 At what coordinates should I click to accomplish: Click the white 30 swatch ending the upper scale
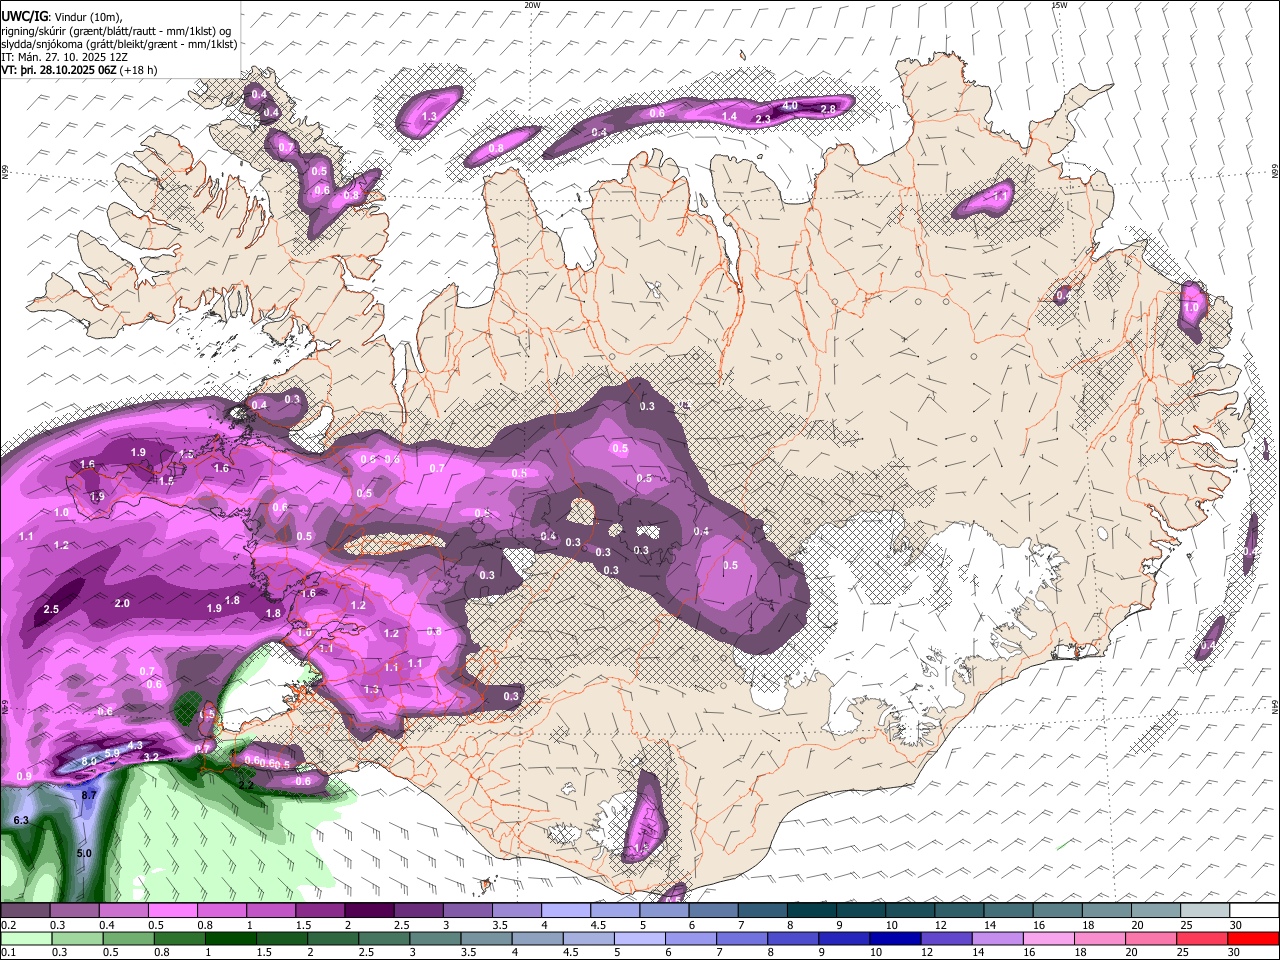1254,911
